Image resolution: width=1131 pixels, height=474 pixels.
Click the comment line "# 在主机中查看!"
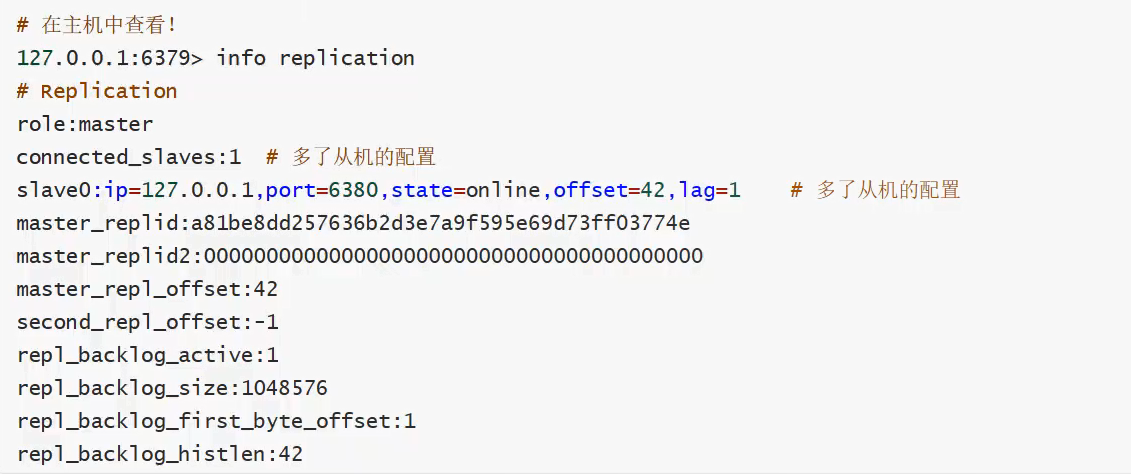(96, 25)
